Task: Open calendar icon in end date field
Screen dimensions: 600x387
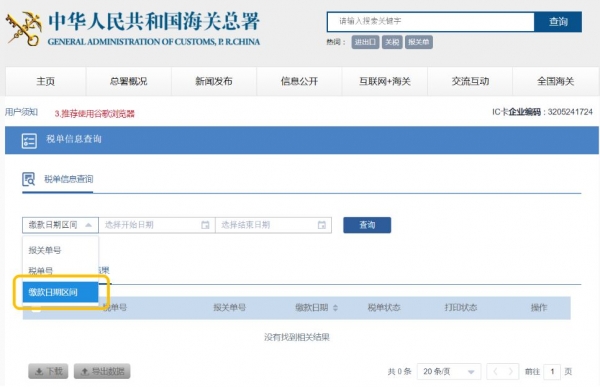Action: click(x=322, y=225)
